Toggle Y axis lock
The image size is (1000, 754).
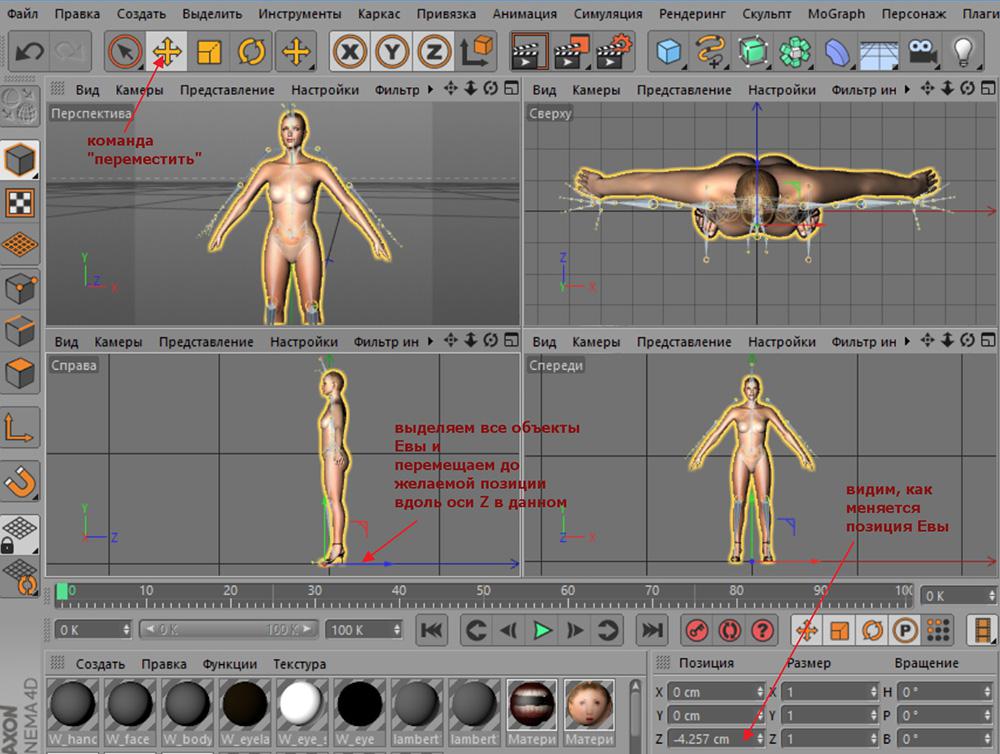(x=392, y=50)
